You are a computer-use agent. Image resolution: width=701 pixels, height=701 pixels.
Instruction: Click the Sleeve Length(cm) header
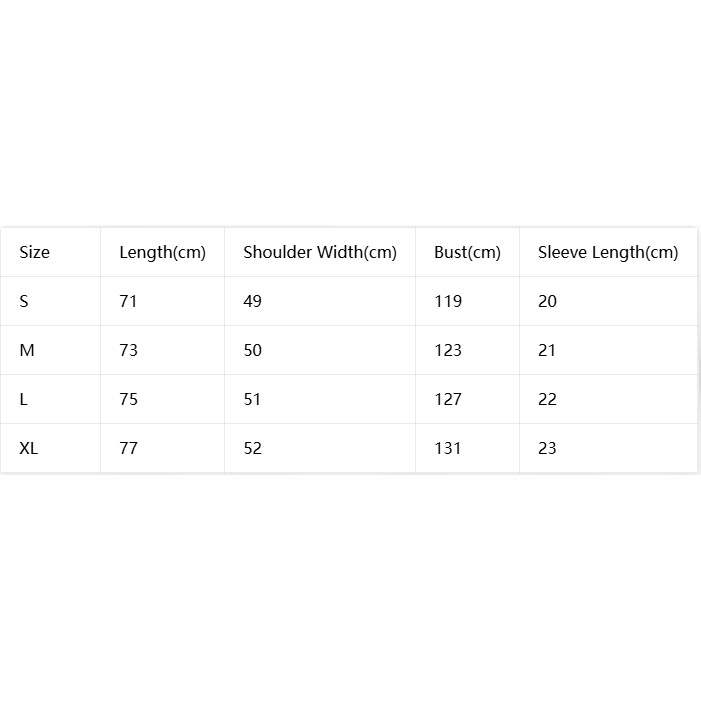(x=608, y=253)
